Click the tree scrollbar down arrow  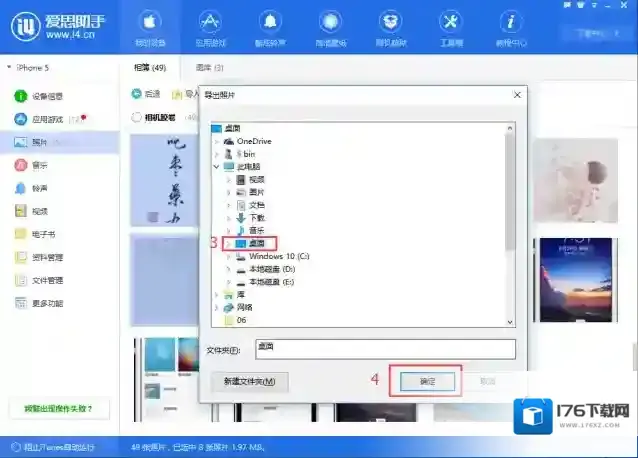coord(510,322)
